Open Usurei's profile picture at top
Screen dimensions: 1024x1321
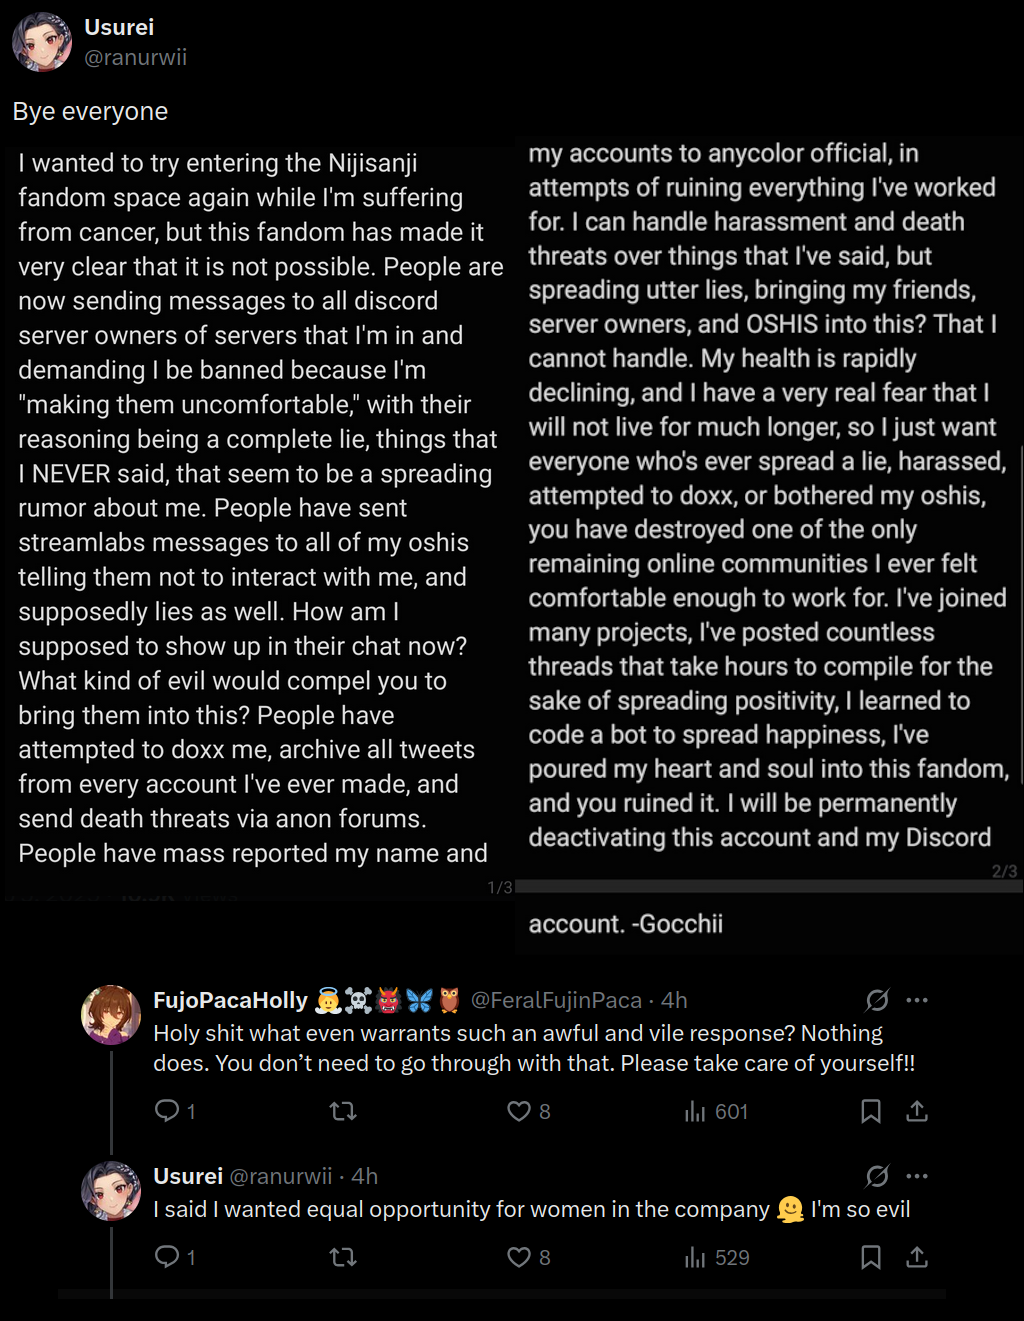(x=42, y=42)
